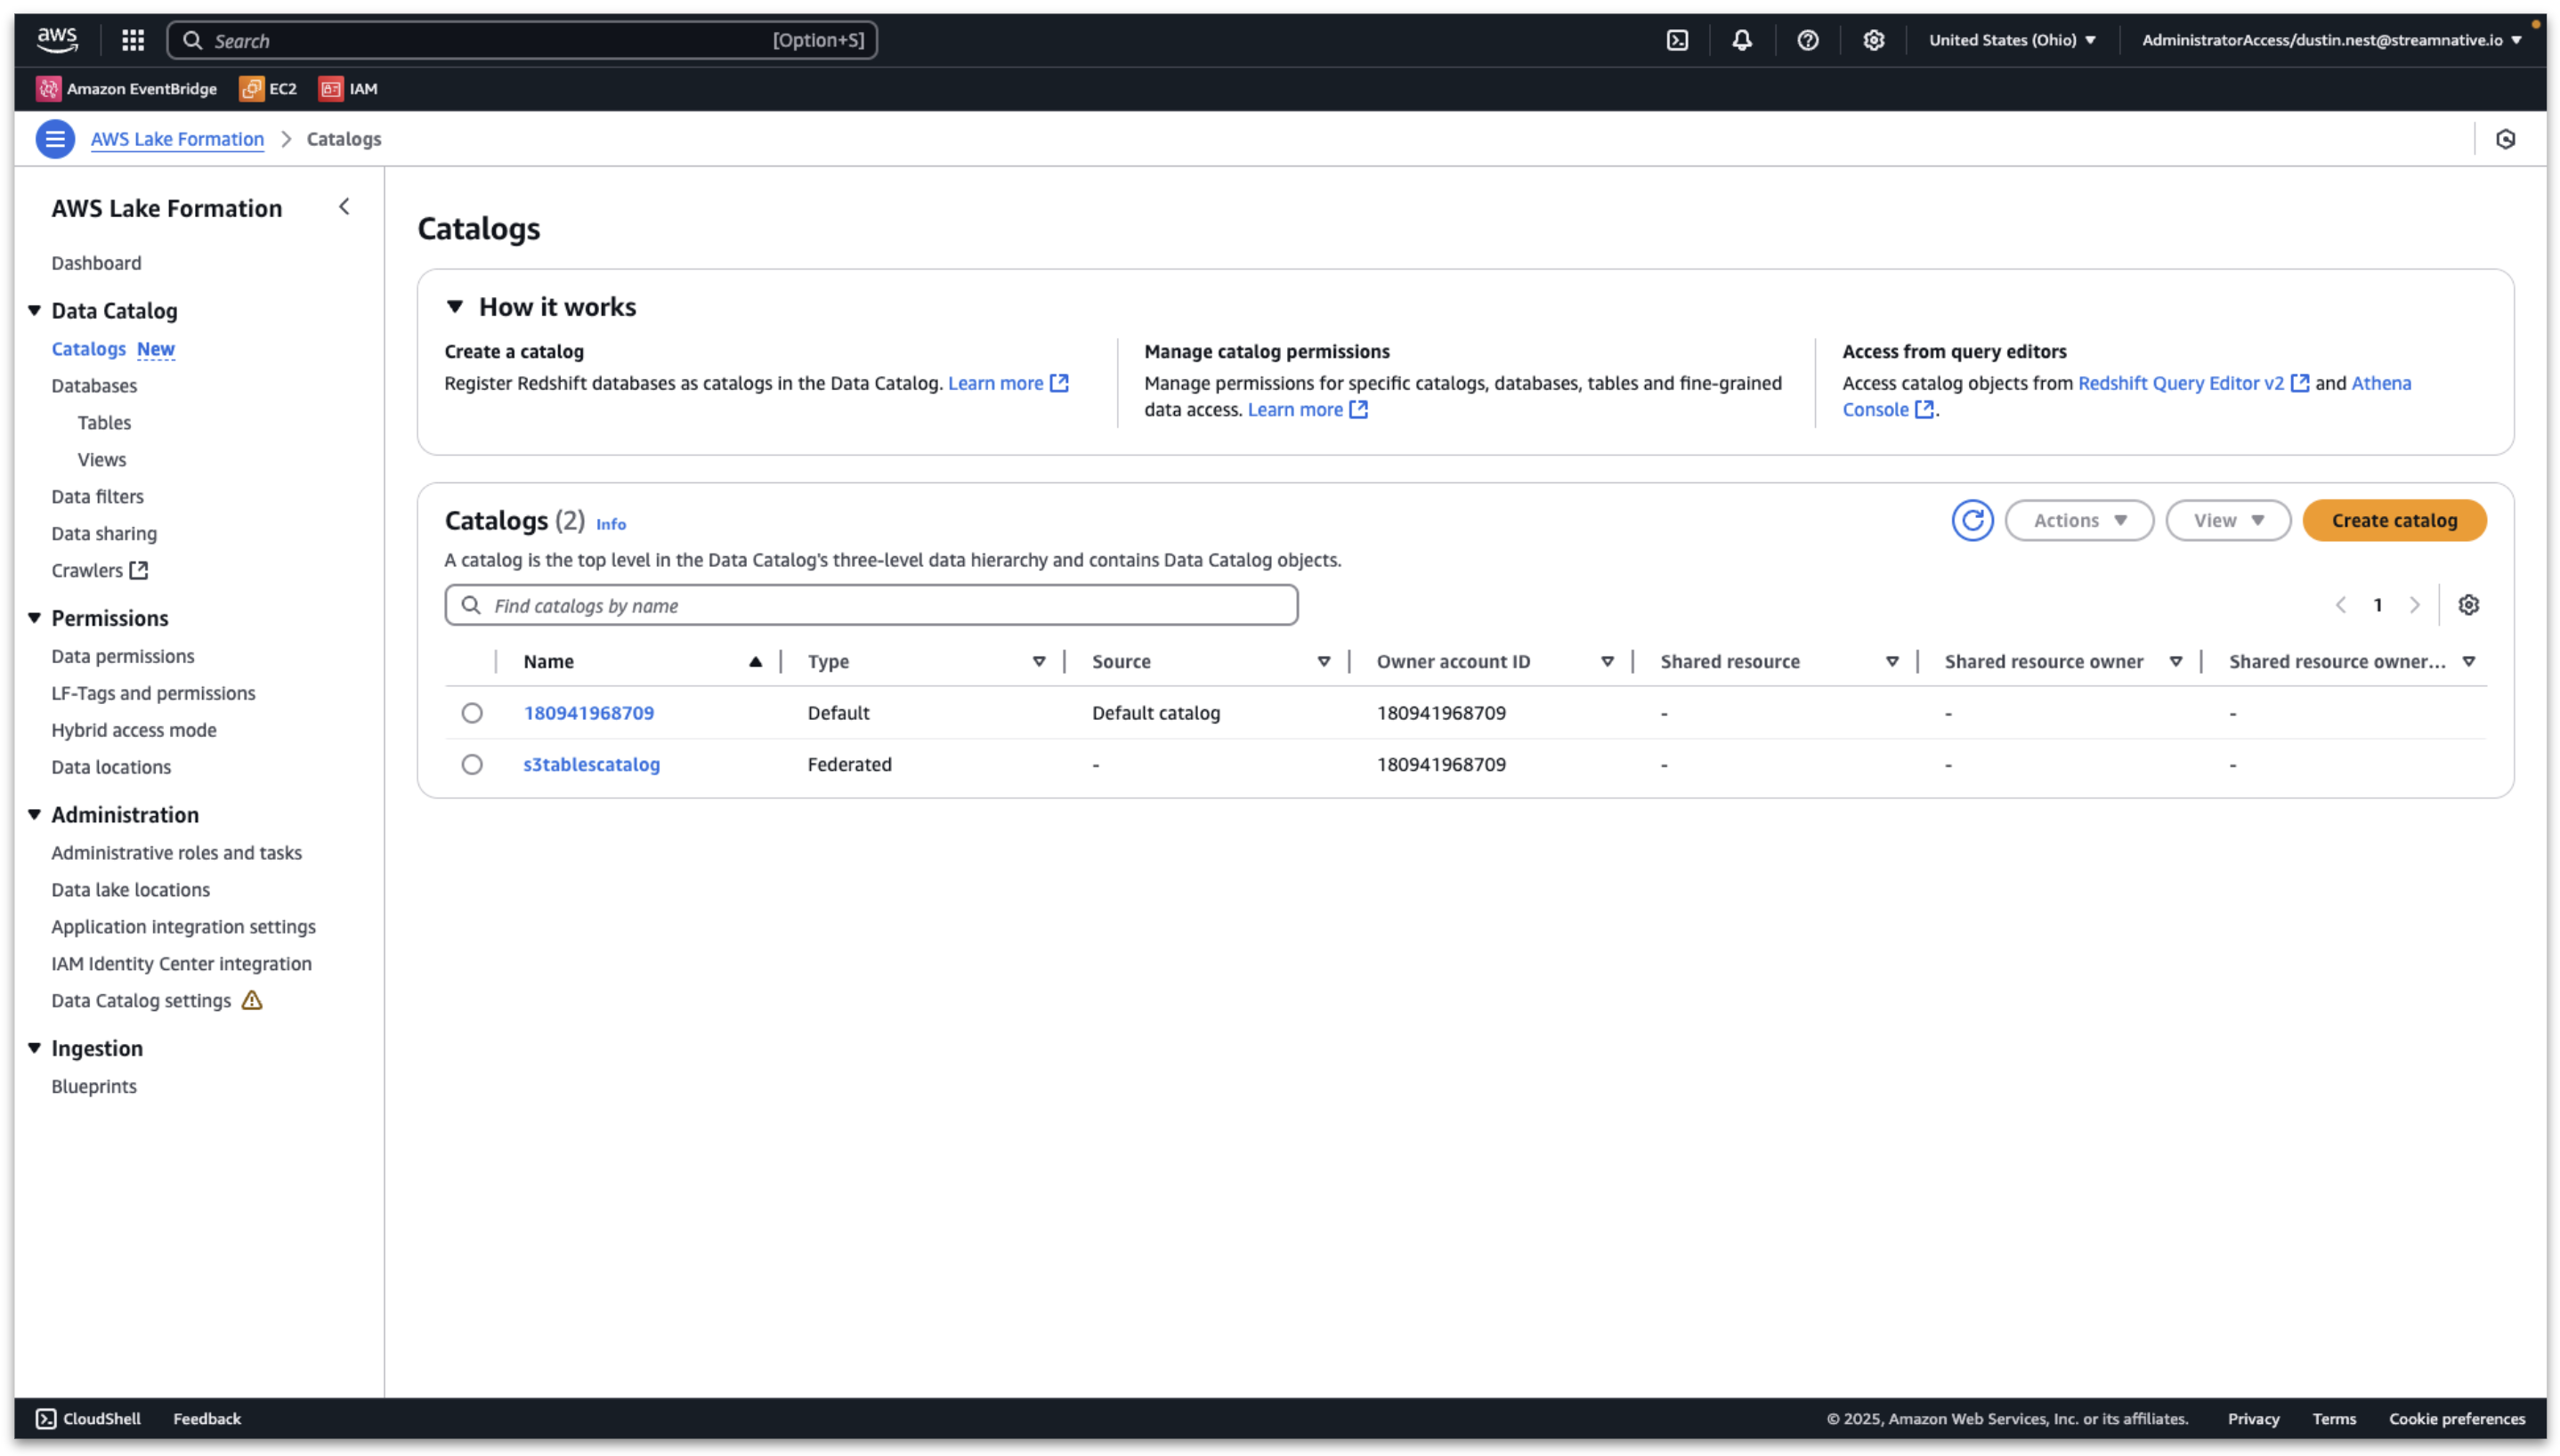
Task: Open the table preferences gear above the catalog list
Action: [x=2469, y=604]
